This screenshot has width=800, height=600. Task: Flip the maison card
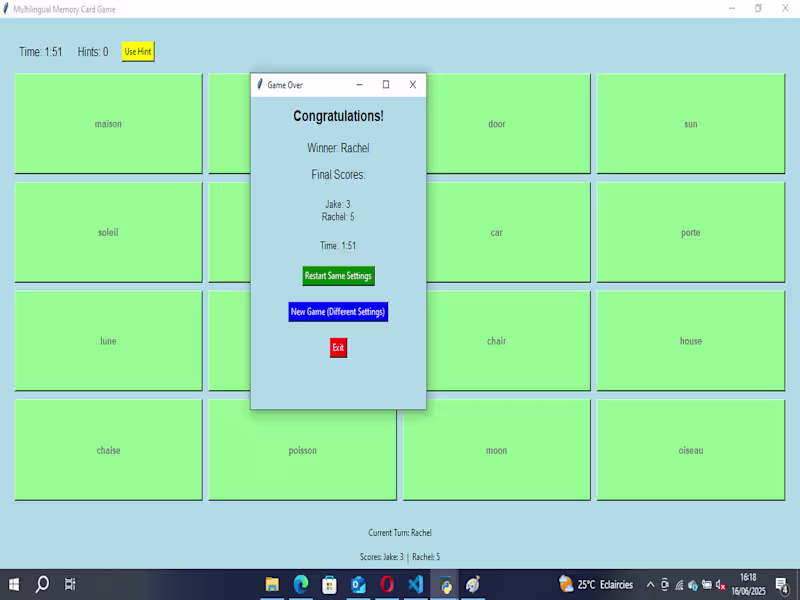107,123
